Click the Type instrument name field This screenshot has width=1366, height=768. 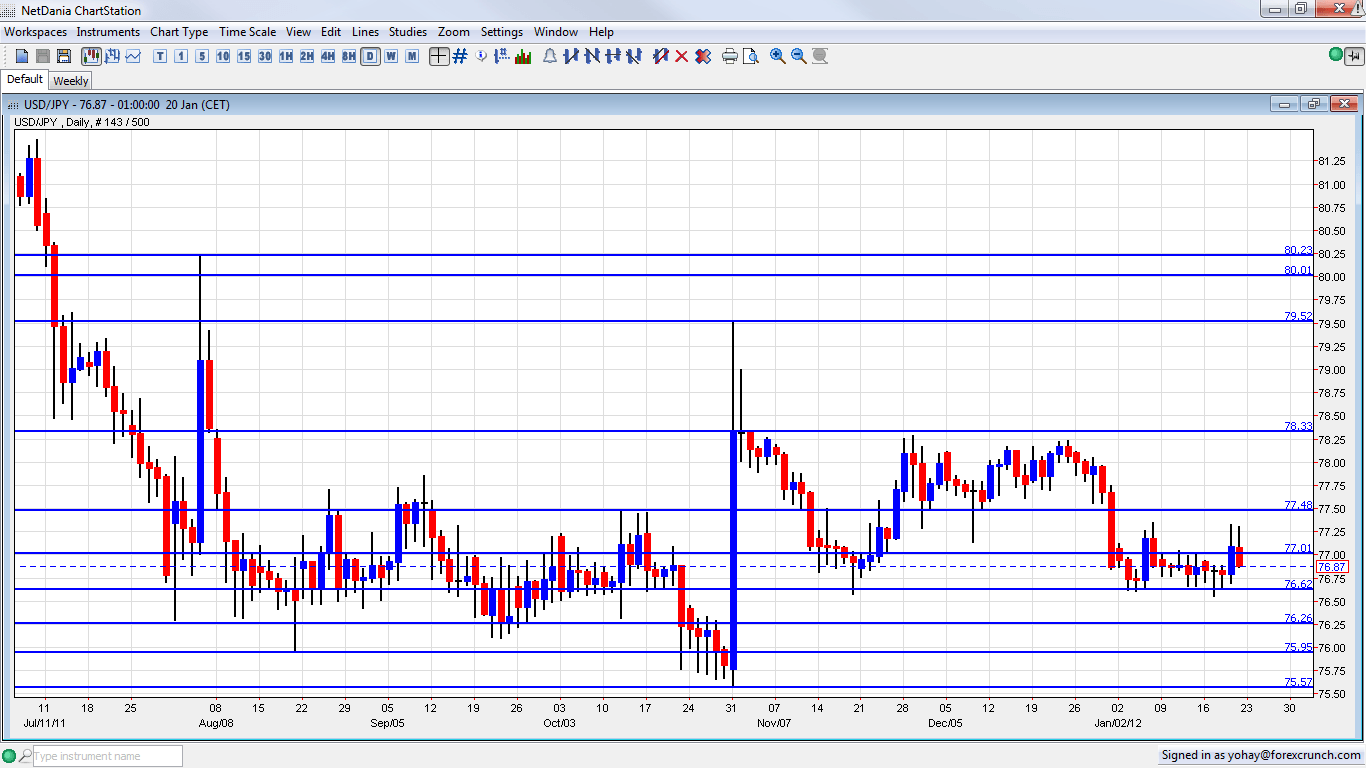pyautogui.click(x=107, y=756)
